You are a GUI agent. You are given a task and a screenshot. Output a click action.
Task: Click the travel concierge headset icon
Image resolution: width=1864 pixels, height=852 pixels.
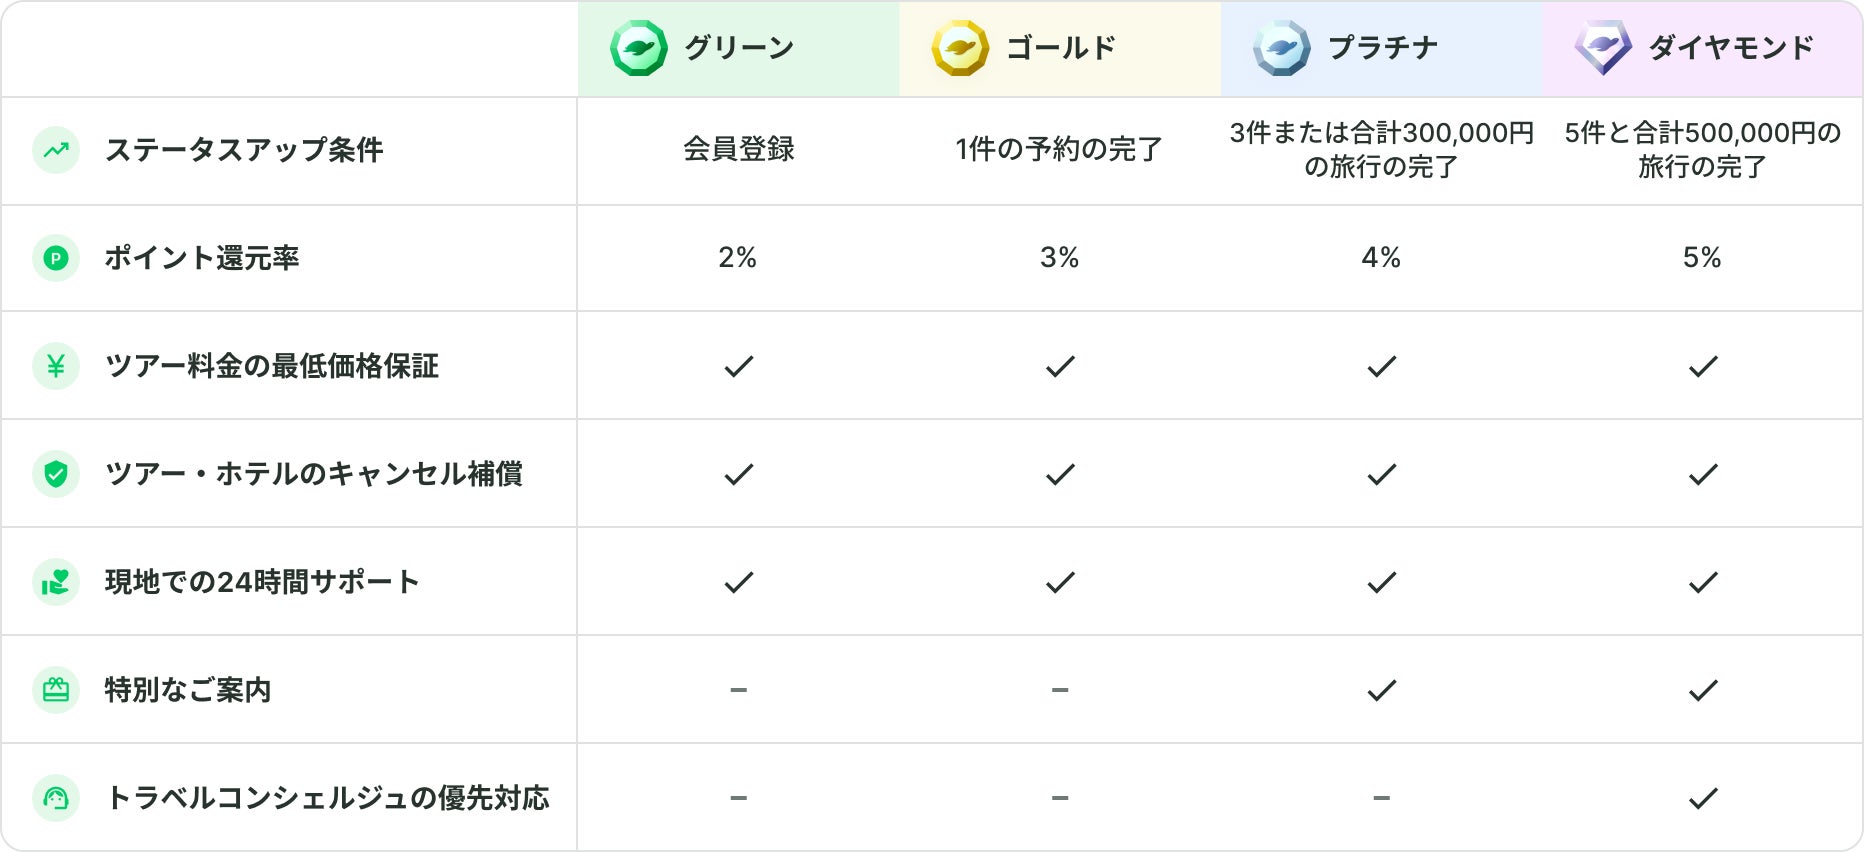pyautogui.click(x=56, y=798)
